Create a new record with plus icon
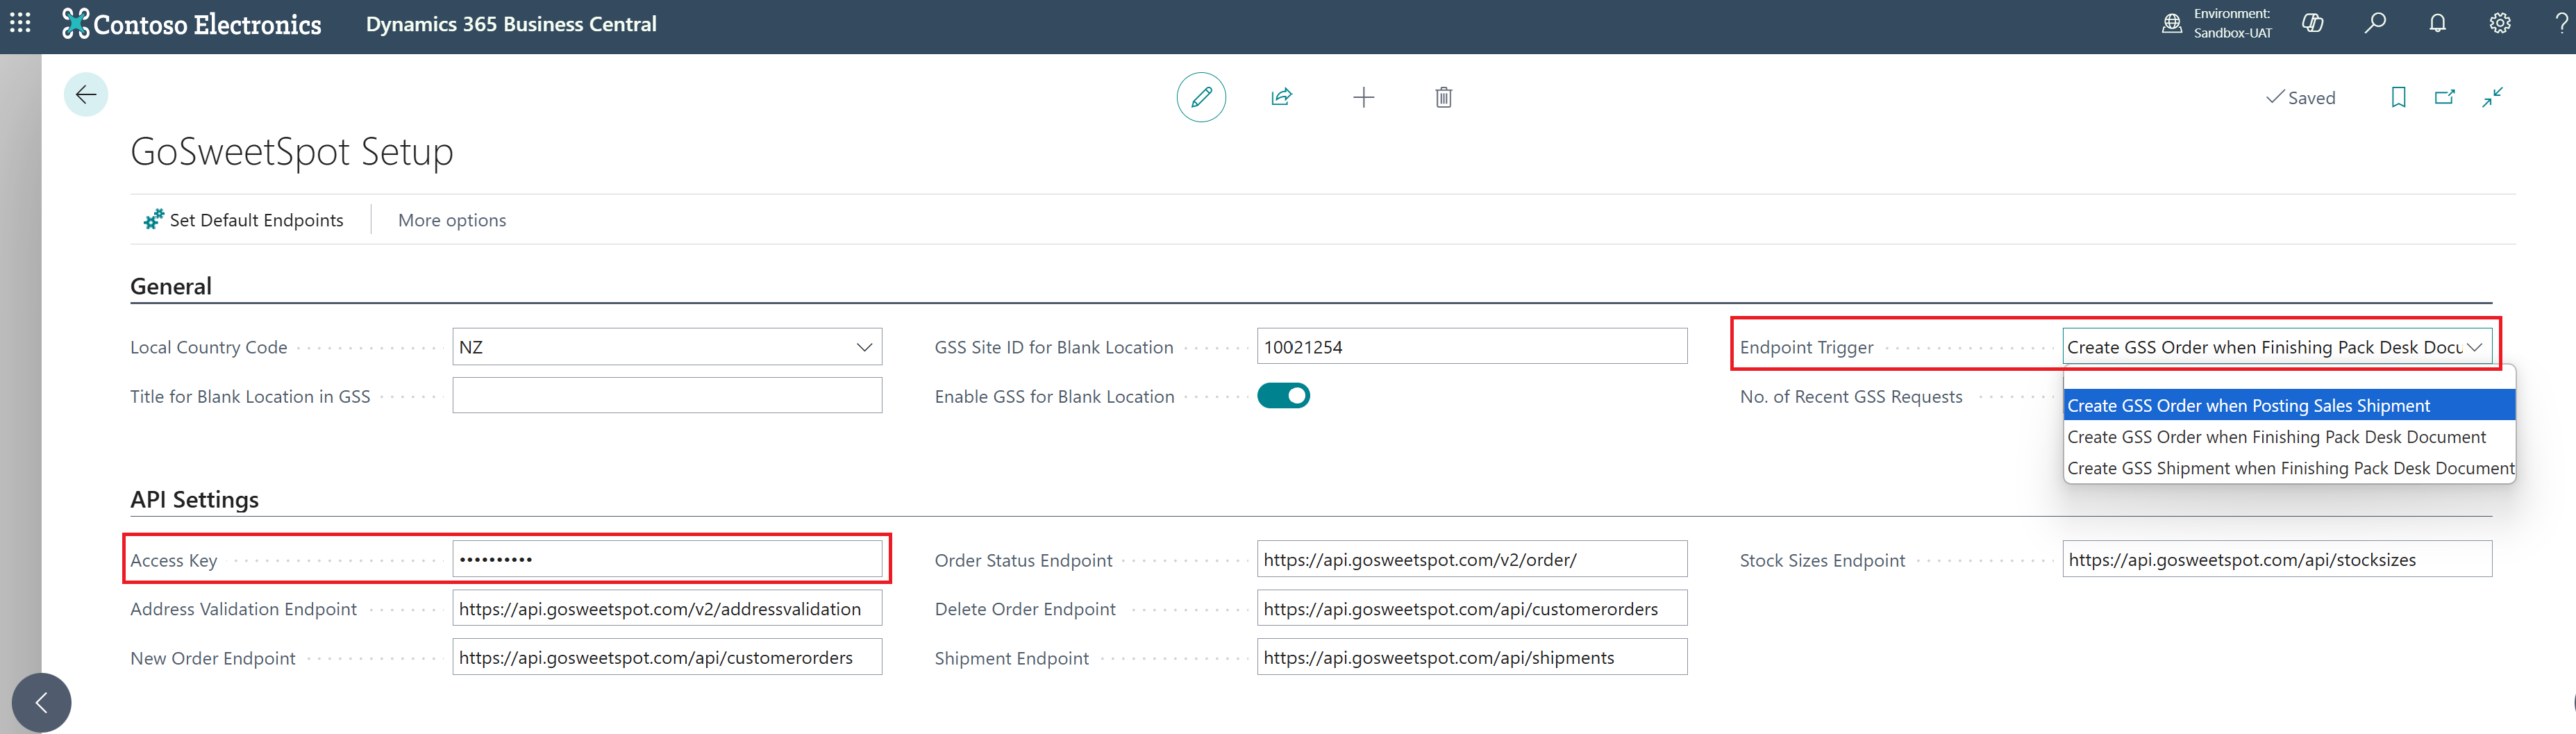Image resolution: width=2576 pixels, height=734 pixels. point(1363,97)
